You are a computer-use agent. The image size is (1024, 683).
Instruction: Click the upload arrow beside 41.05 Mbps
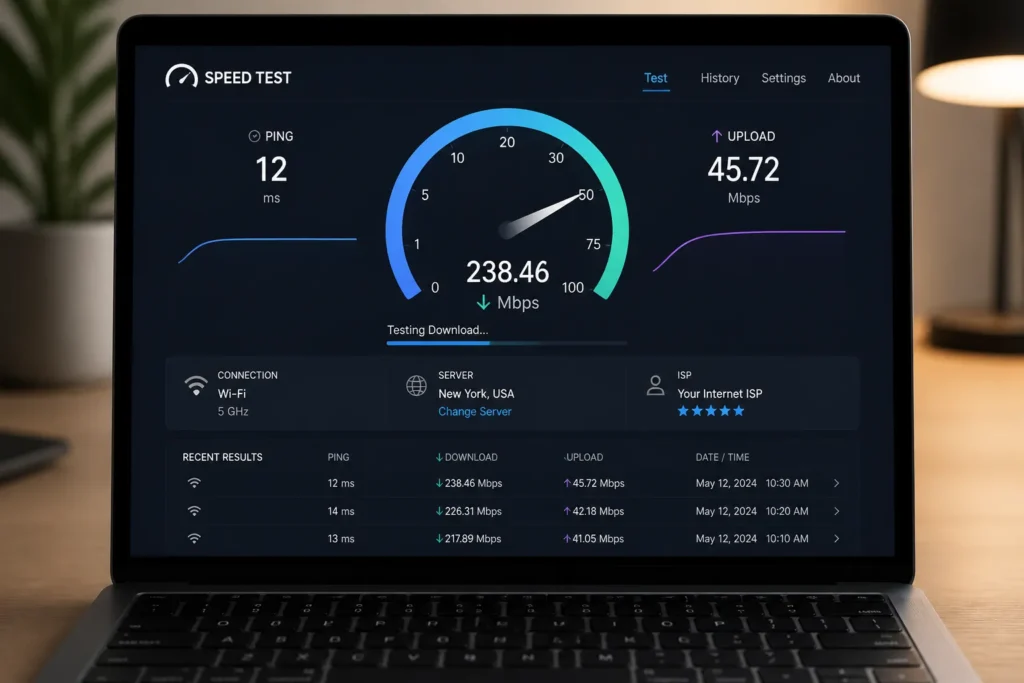567,539
